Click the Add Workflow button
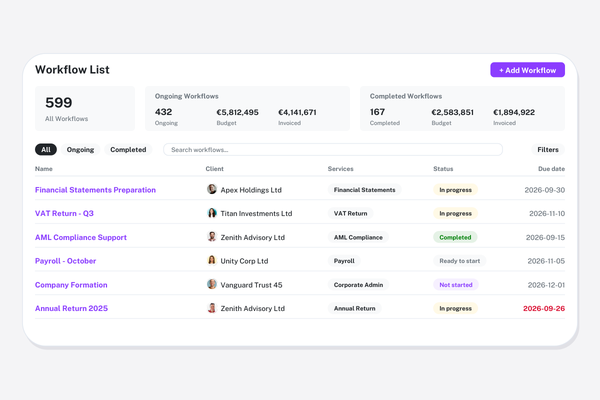 click(x=527, y=70)
